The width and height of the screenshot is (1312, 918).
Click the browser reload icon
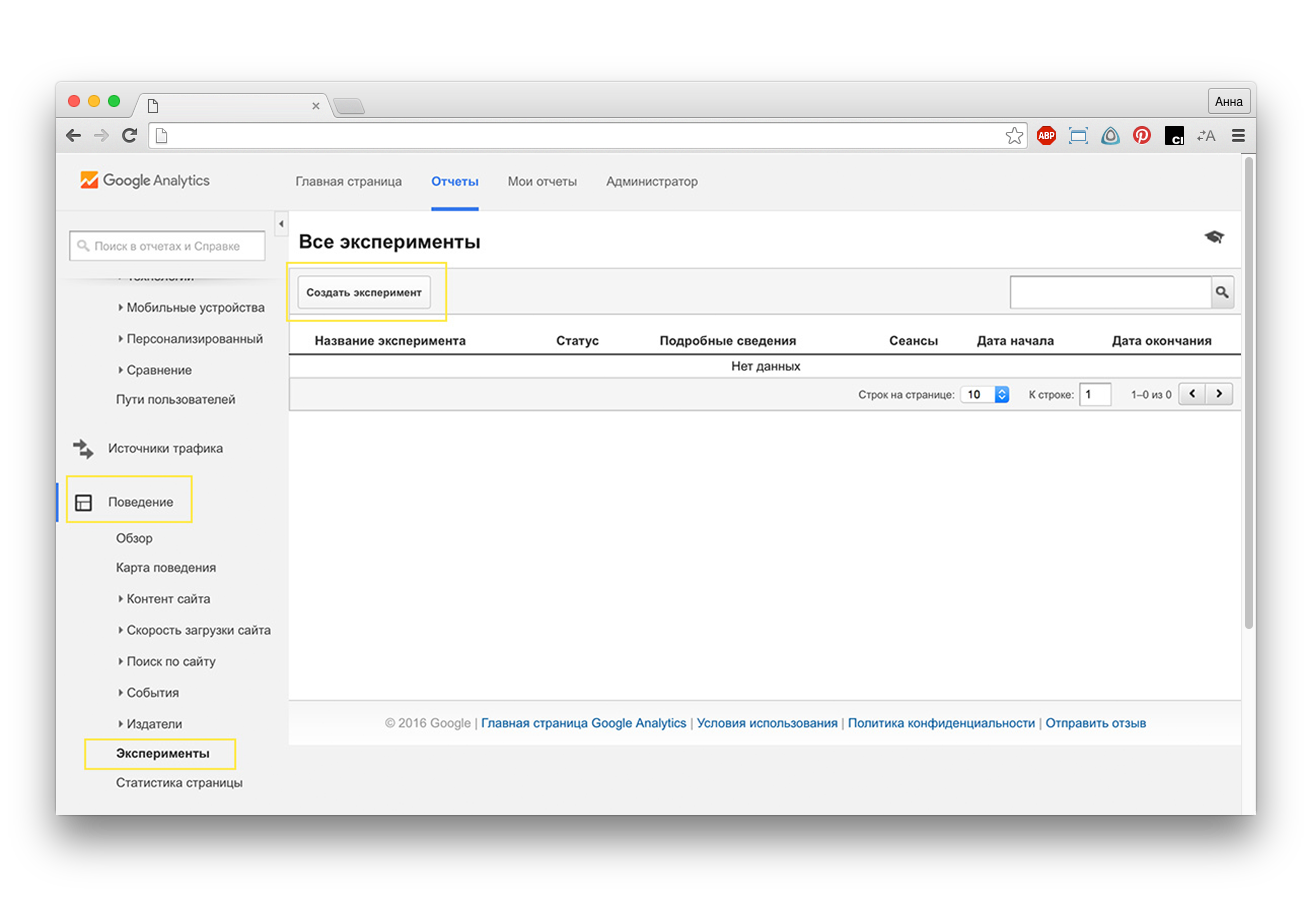[x=129, y=136]
